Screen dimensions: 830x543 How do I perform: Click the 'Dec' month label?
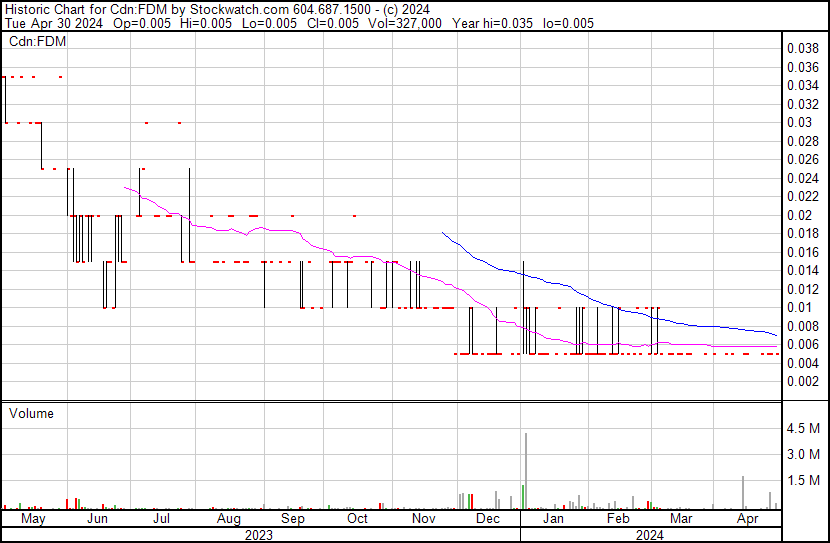point(488,518)
